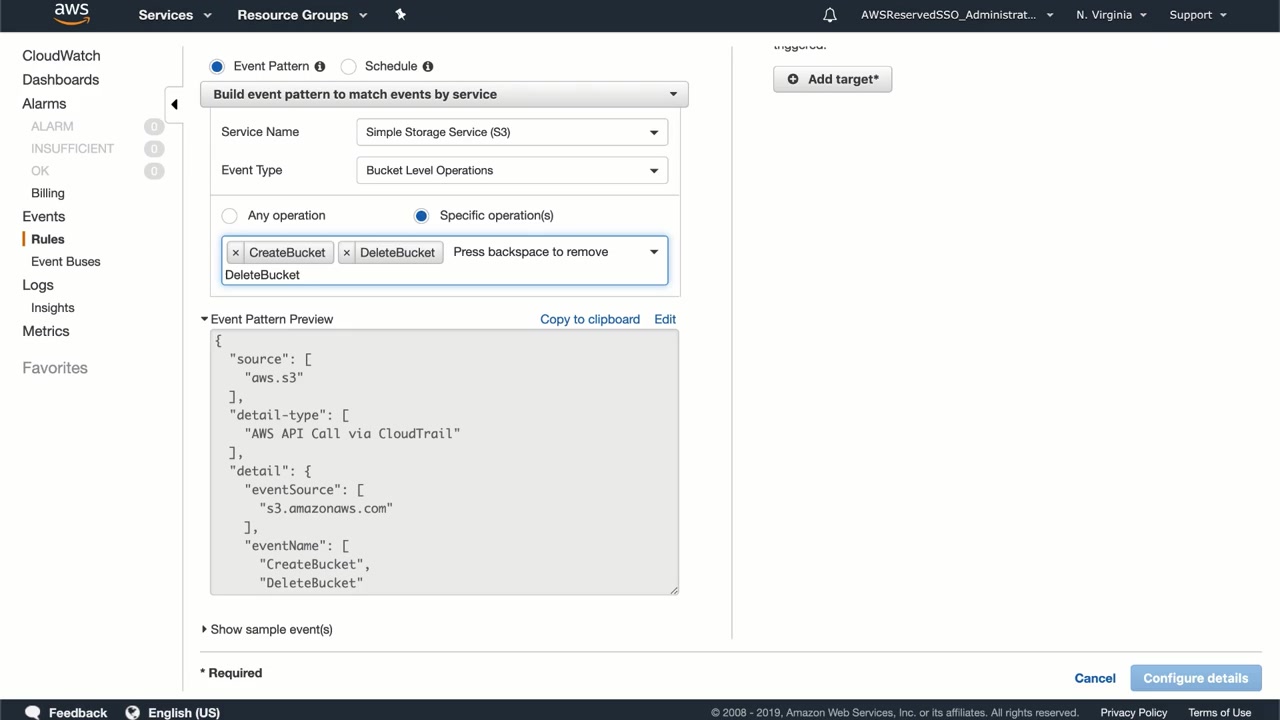Click the AWS logo home icon
The image size is (1280, 720).
[72, 14]
